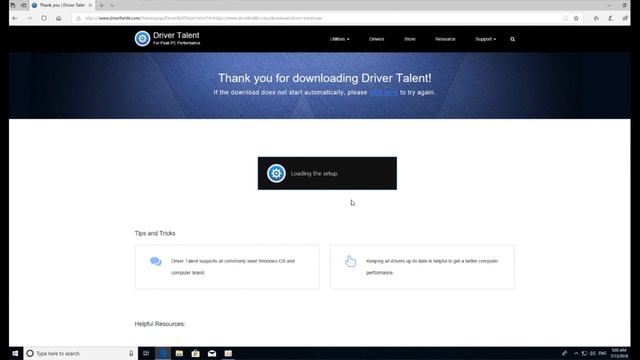Show hidden system tray icons chevron
640x360 pixels.
point(576,353)
